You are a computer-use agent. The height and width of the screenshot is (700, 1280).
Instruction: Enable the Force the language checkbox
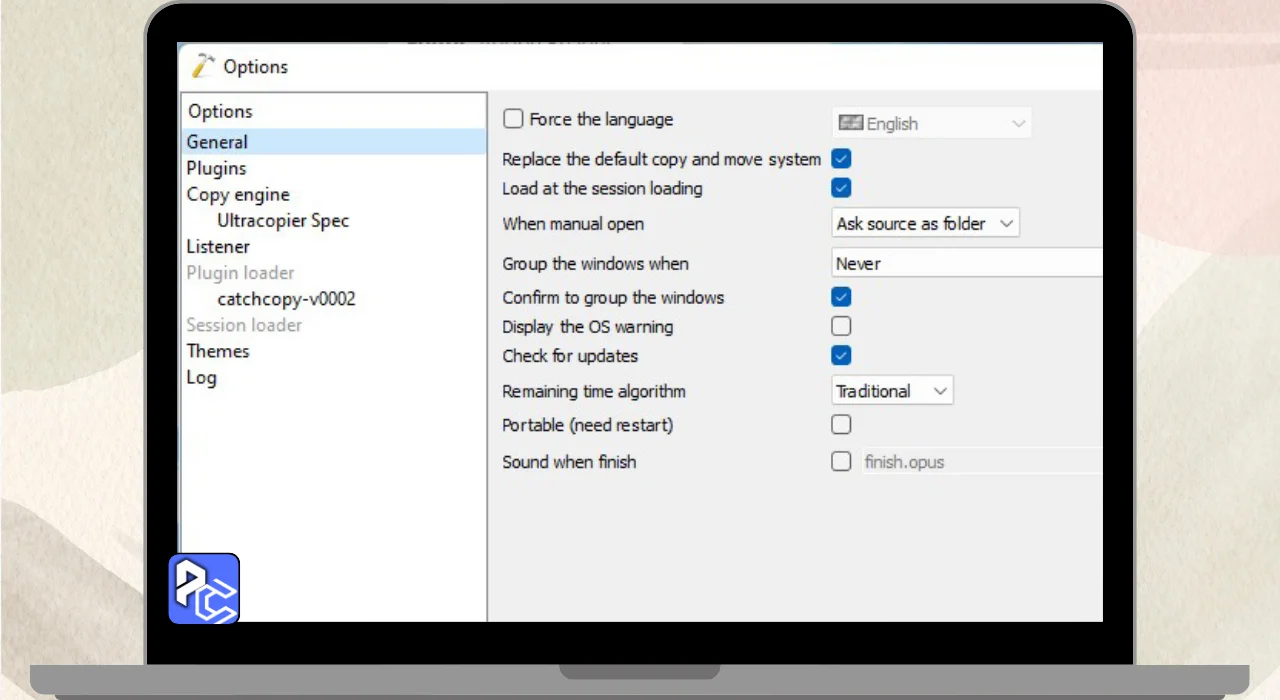[x=513, y=119]
